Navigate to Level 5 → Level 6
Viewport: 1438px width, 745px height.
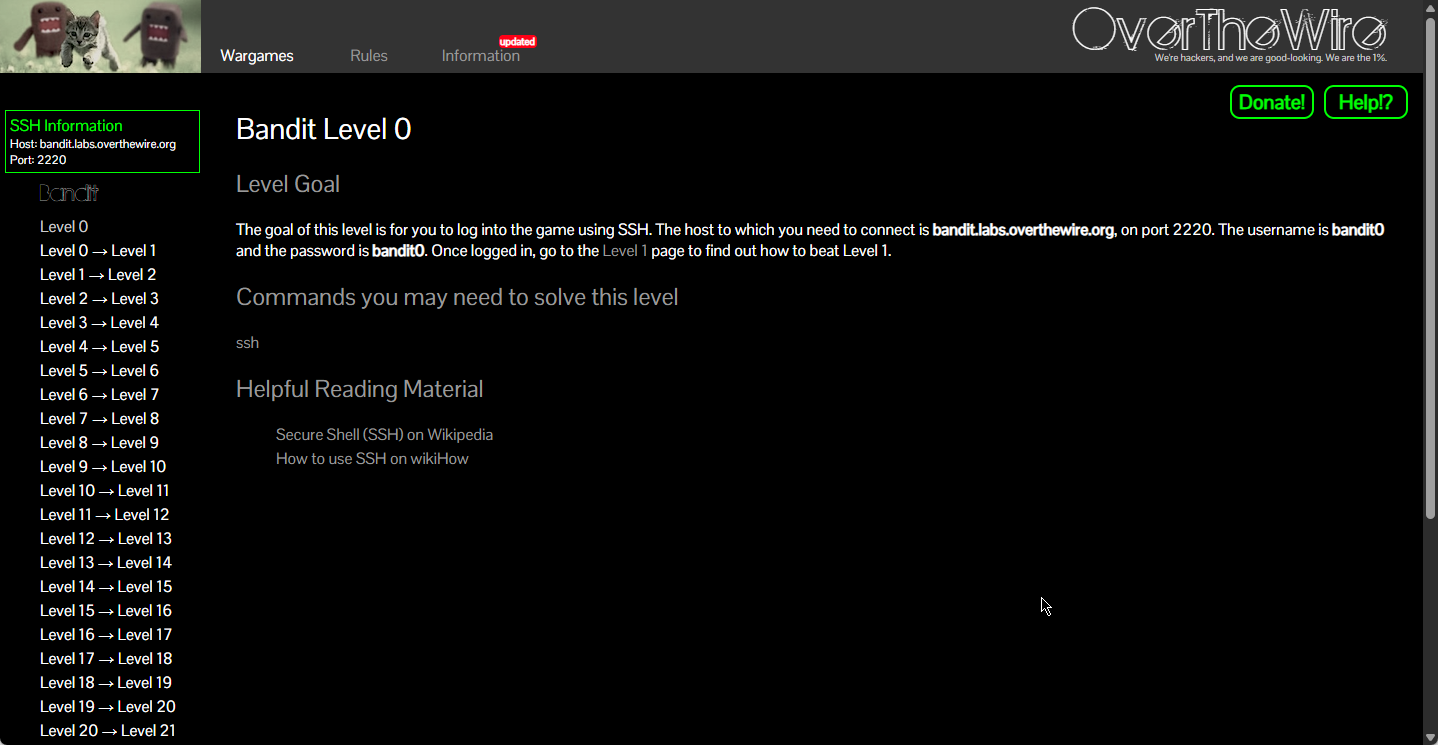coord(99,371)
